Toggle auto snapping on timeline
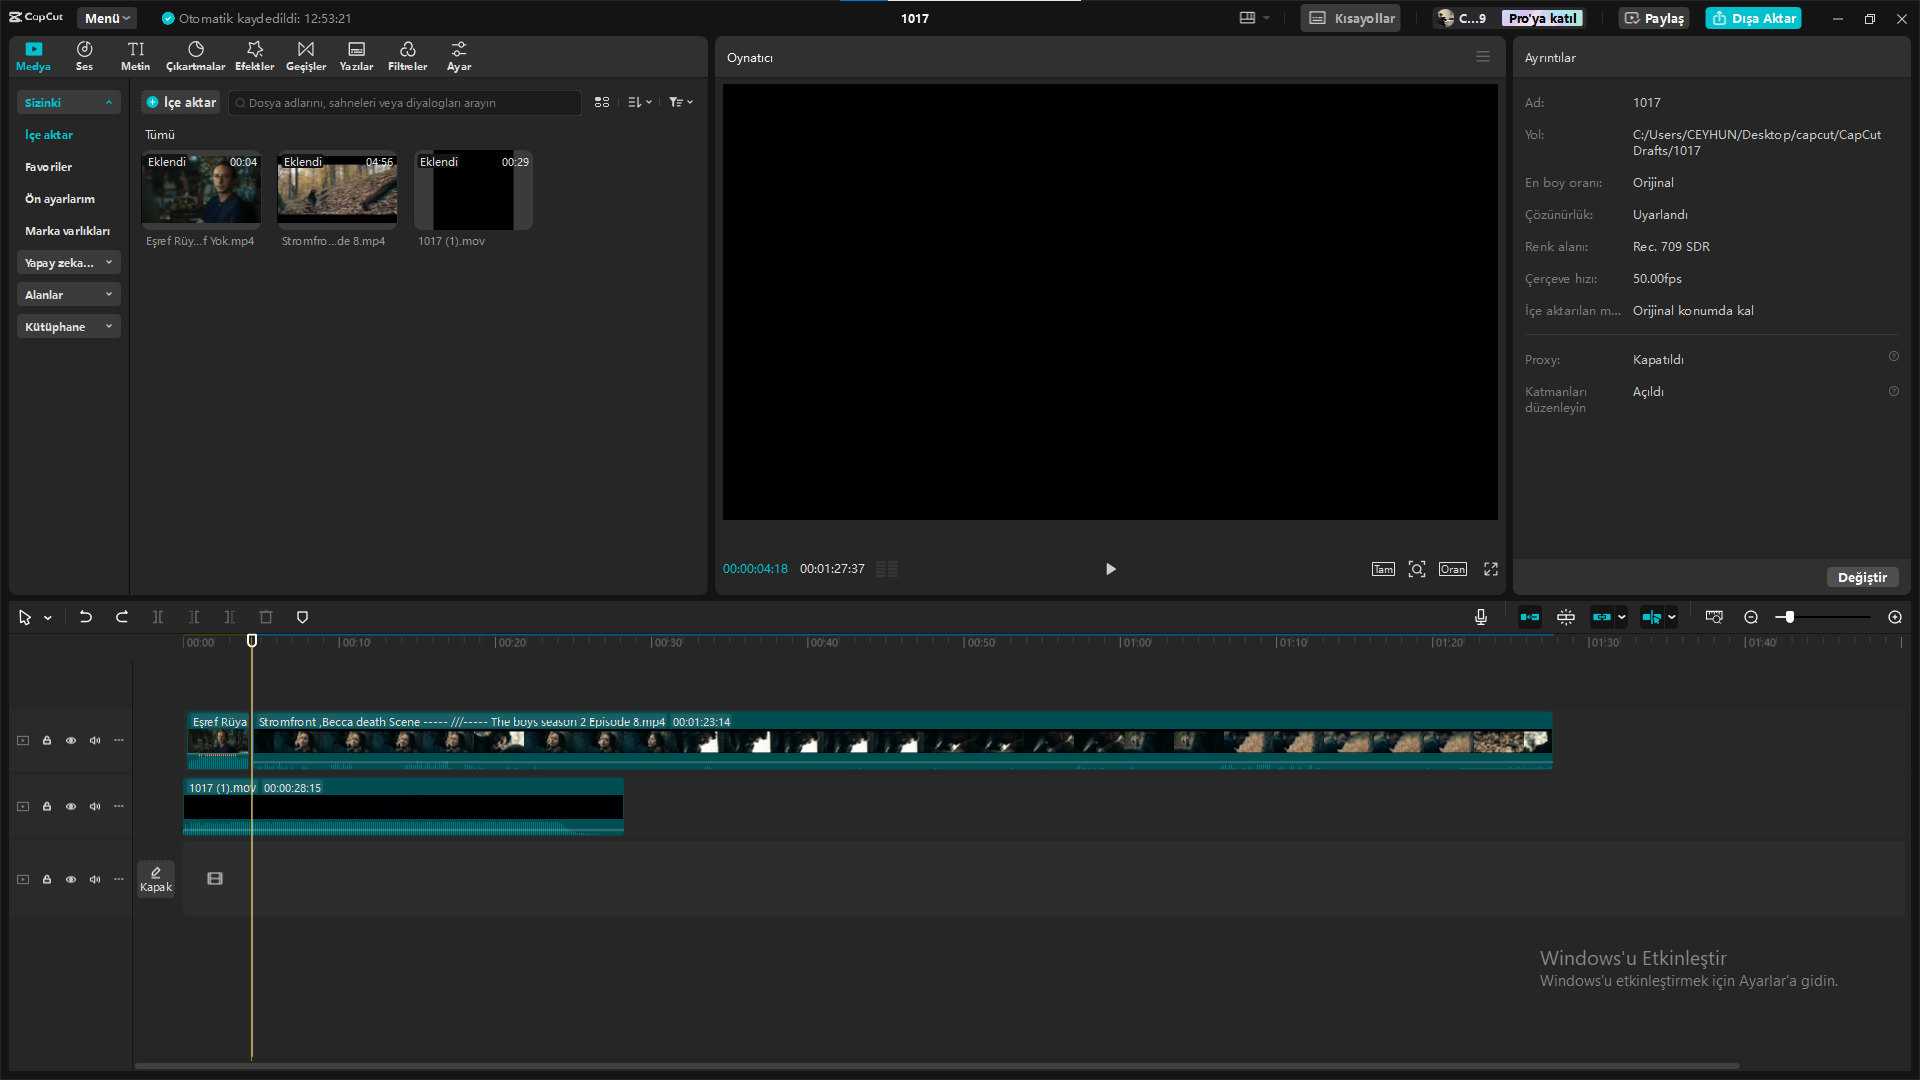Image resolution: width=1920 pixels, height=1080 pixels. point(1566,617)
